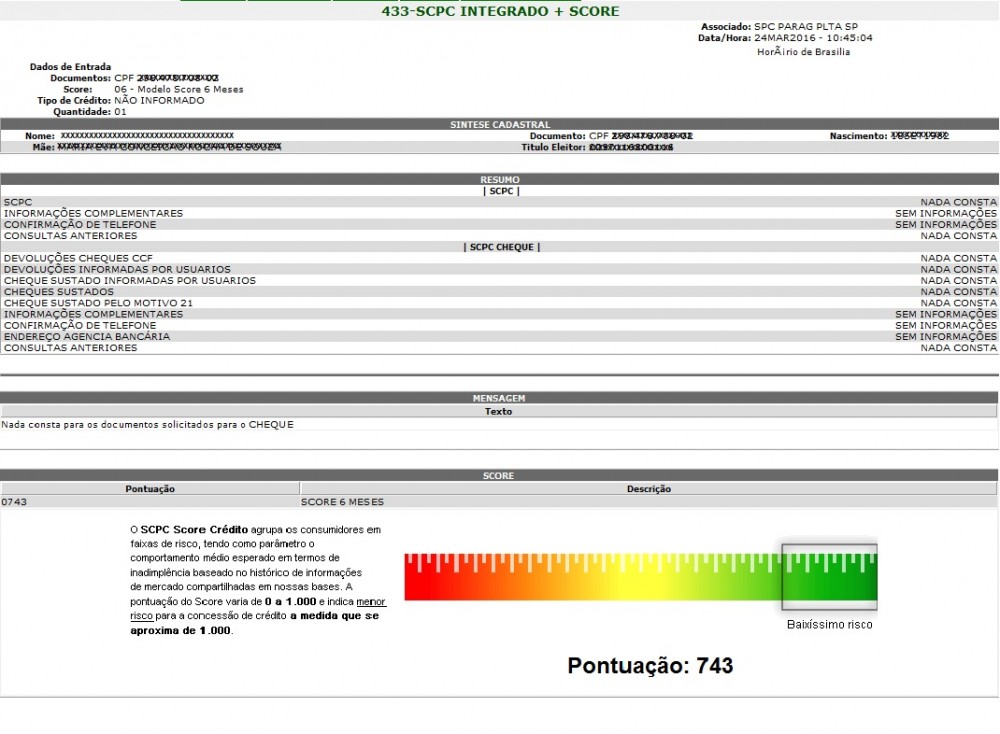Click the 'Horário de Brasilia' timezone note
Image resolution: width=1000 pixels, height=734 pixels.
(x=804, y=52)
